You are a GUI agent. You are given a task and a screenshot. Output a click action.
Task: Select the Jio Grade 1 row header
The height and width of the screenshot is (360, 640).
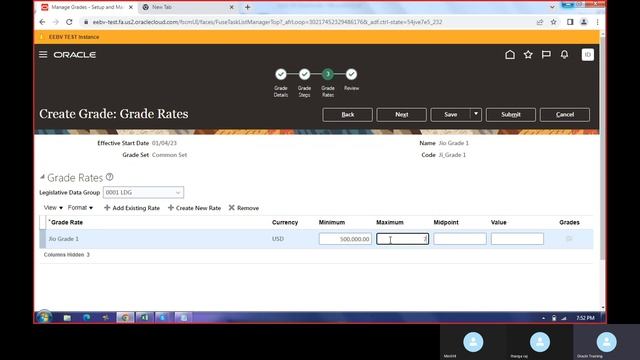(x=42, y=239)
